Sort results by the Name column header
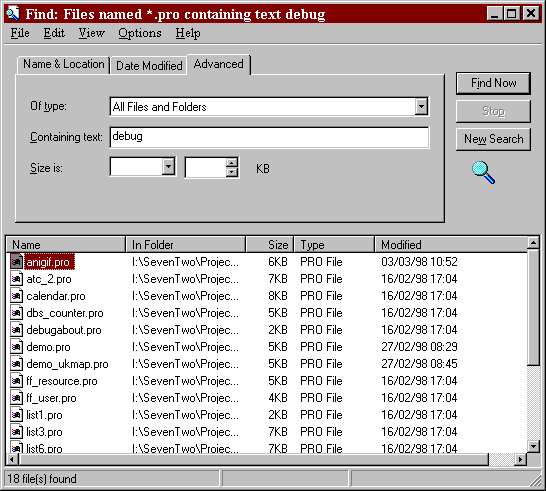Screen dimensions: 546x491 coord(66,244)
